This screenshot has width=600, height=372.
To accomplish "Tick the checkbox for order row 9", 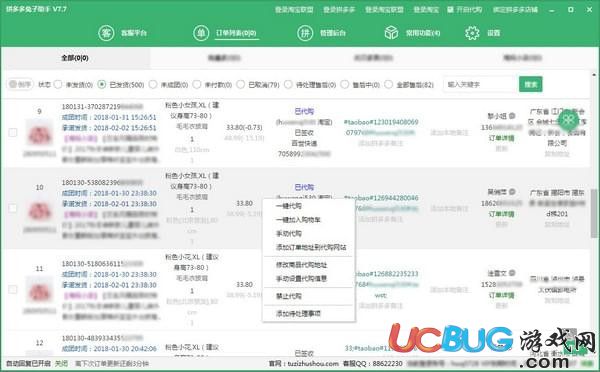I will (13, 132).
